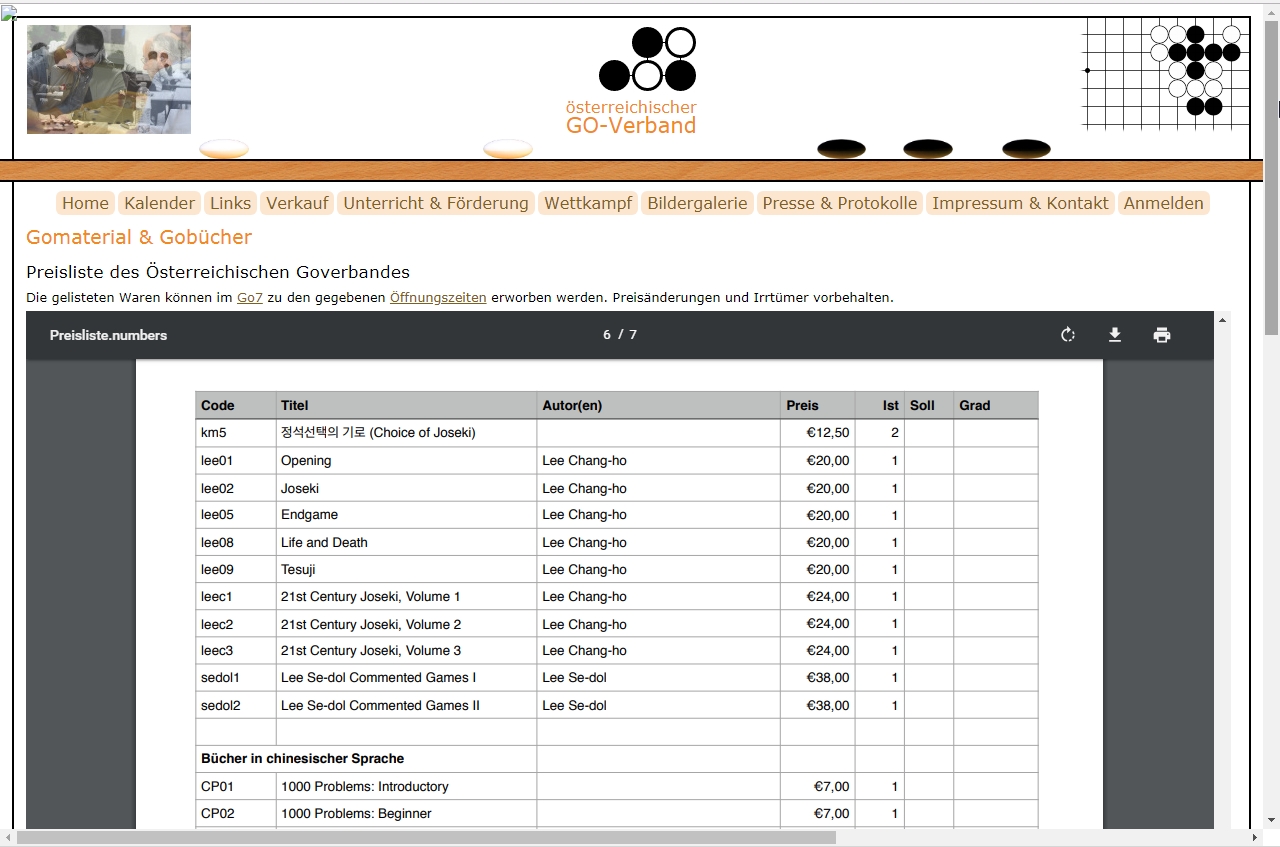
Task: Click the österreichischer GO-Verband stones logo
Action: point(646,60)
